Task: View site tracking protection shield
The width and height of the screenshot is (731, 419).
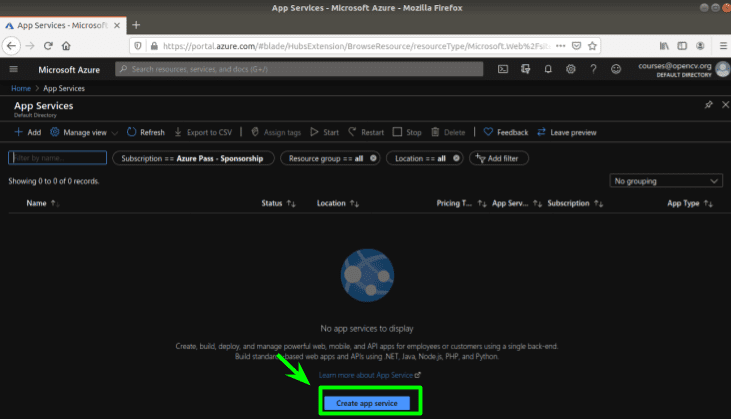Action: 138,46
